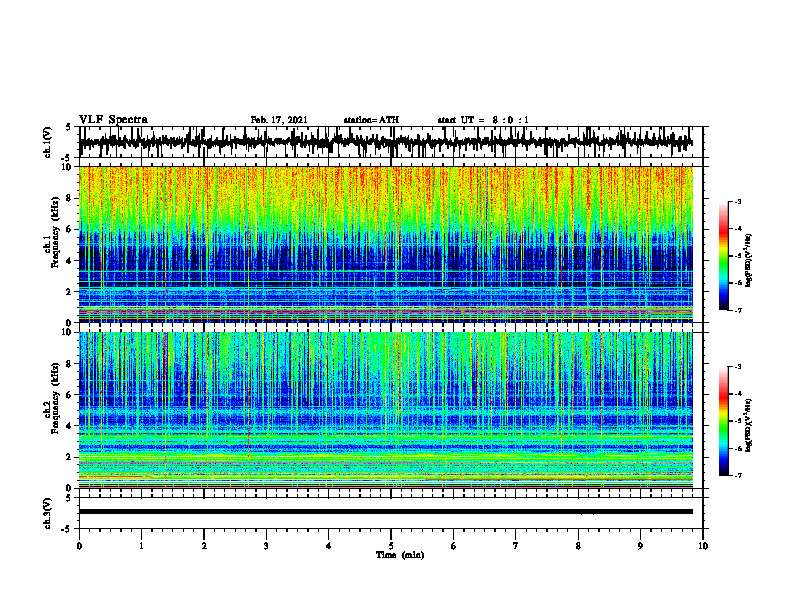Click the ch.2 frequency spectrogram
This screenshot has width=792, height=612.
click(385, 410)
